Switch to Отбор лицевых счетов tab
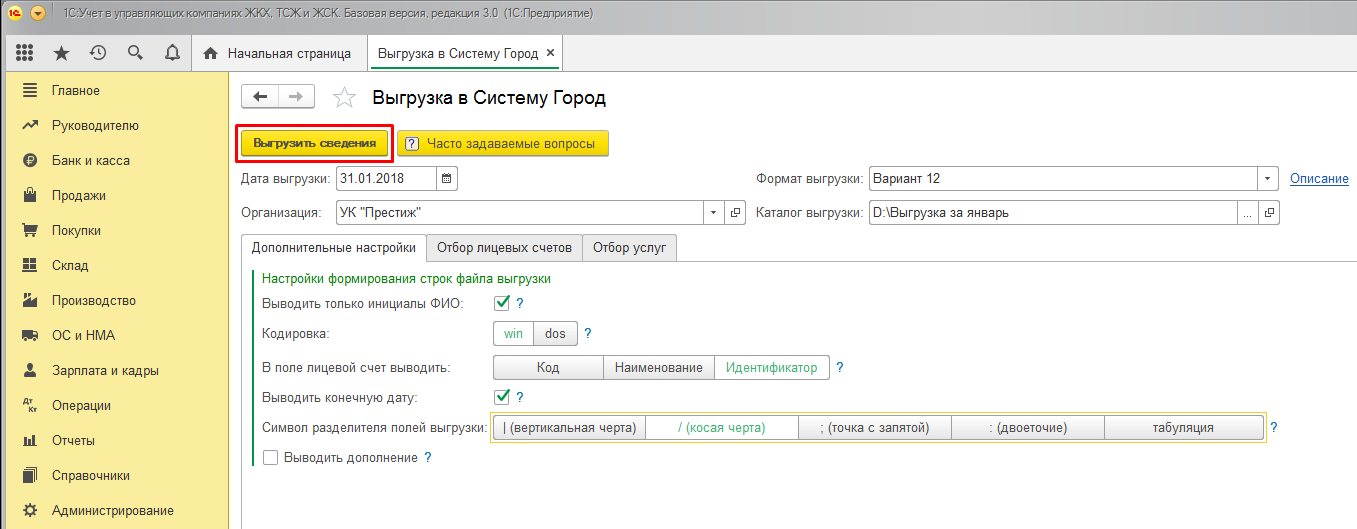 click(x=504, y=247)
